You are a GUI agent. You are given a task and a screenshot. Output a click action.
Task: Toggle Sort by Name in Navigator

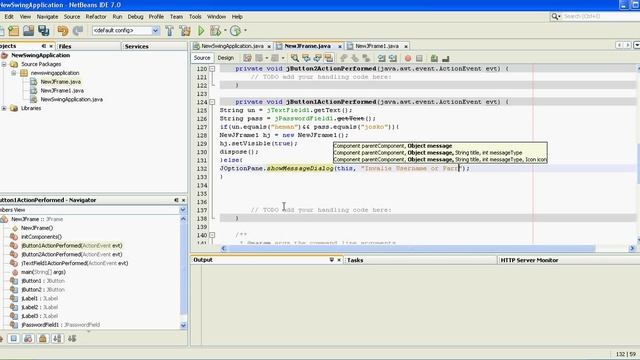pyautogui.click(x=58, y=339)
